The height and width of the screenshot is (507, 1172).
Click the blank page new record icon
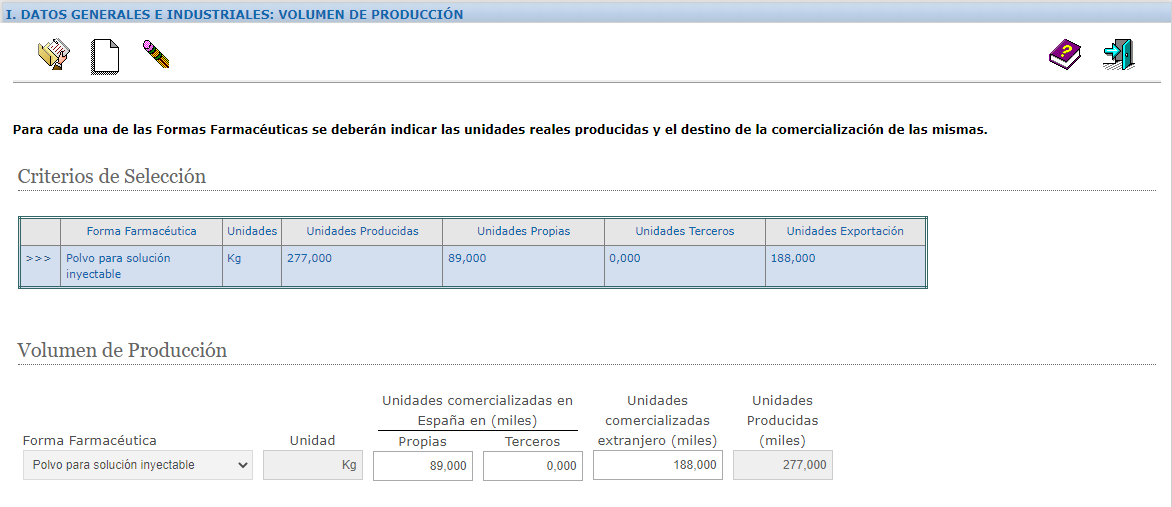click(x=104, y=55)
